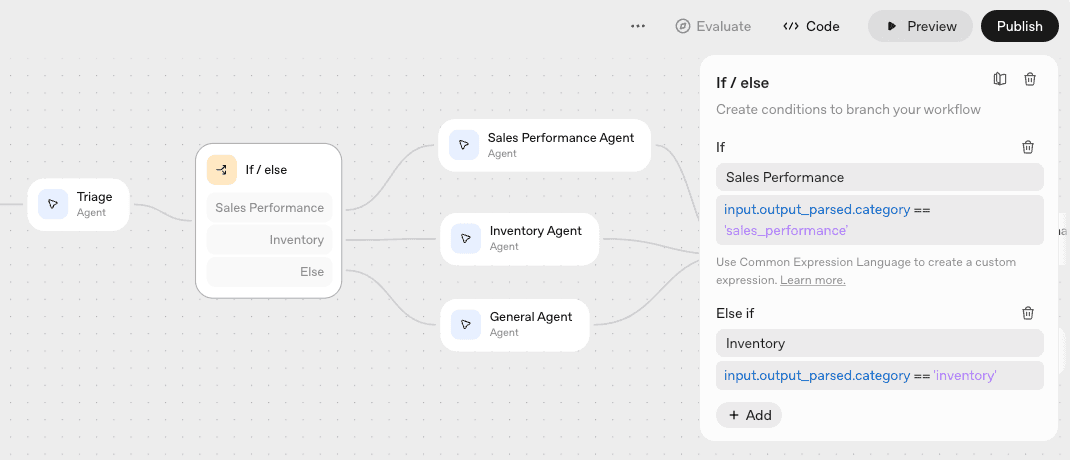This screenshot has height=460, width=1070.
Task: Click the General Agent node icon
Action: click(x=465, y=324)
